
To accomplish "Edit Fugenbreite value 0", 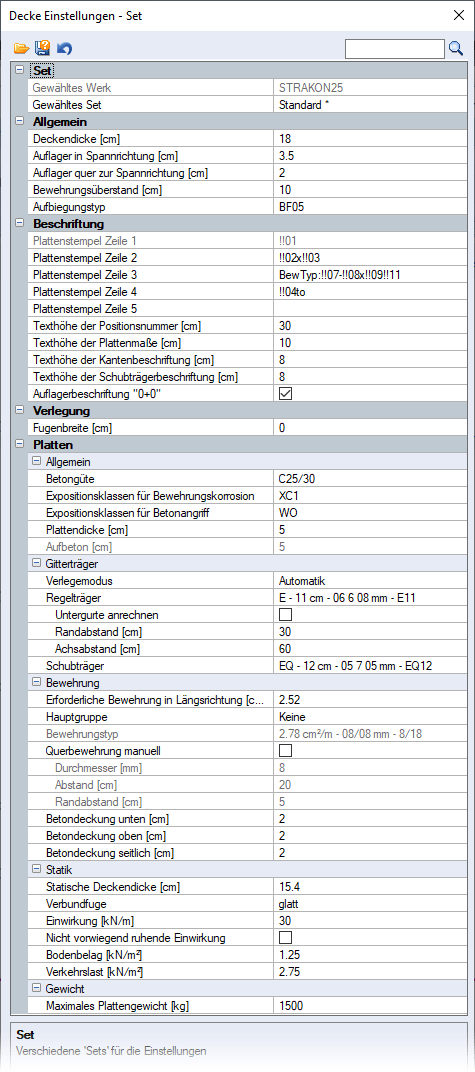I will click(x=368, y=428).
